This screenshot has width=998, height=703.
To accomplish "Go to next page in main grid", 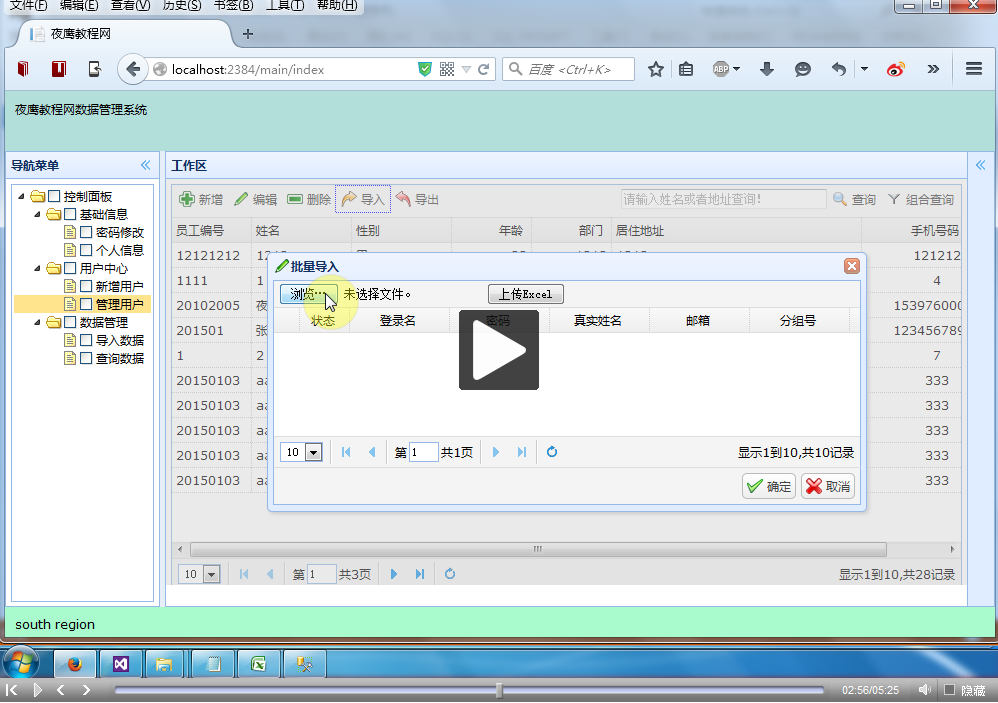I will [394, 574].
